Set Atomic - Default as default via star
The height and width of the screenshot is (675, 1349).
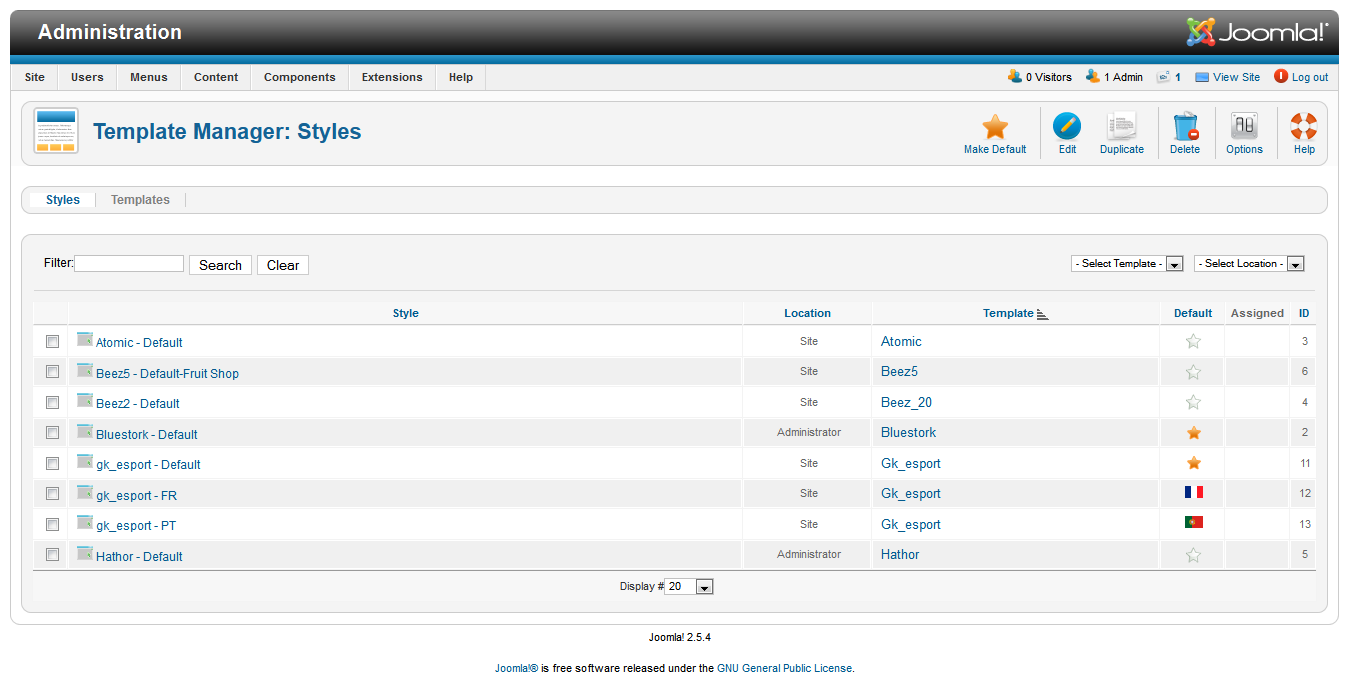pyautogui.click(x=1193, y=341)
